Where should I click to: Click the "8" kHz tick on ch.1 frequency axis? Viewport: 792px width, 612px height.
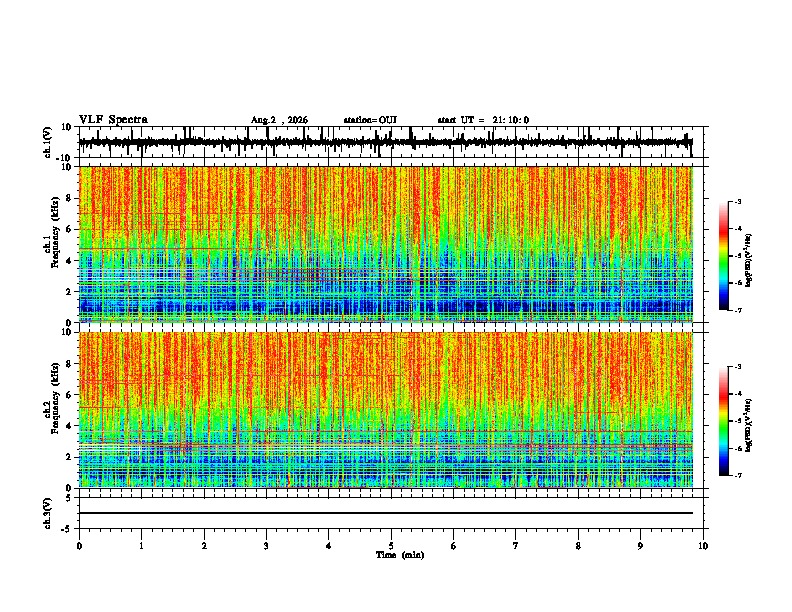coord(70,198)
